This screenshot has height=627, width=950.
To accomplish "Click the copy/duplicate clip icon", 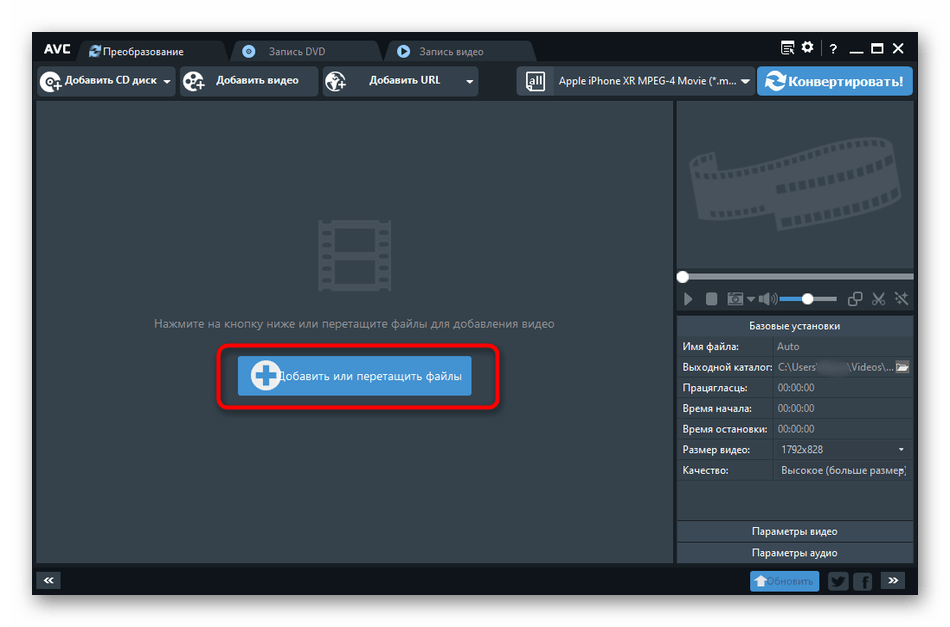I will (x=855, y=299).
